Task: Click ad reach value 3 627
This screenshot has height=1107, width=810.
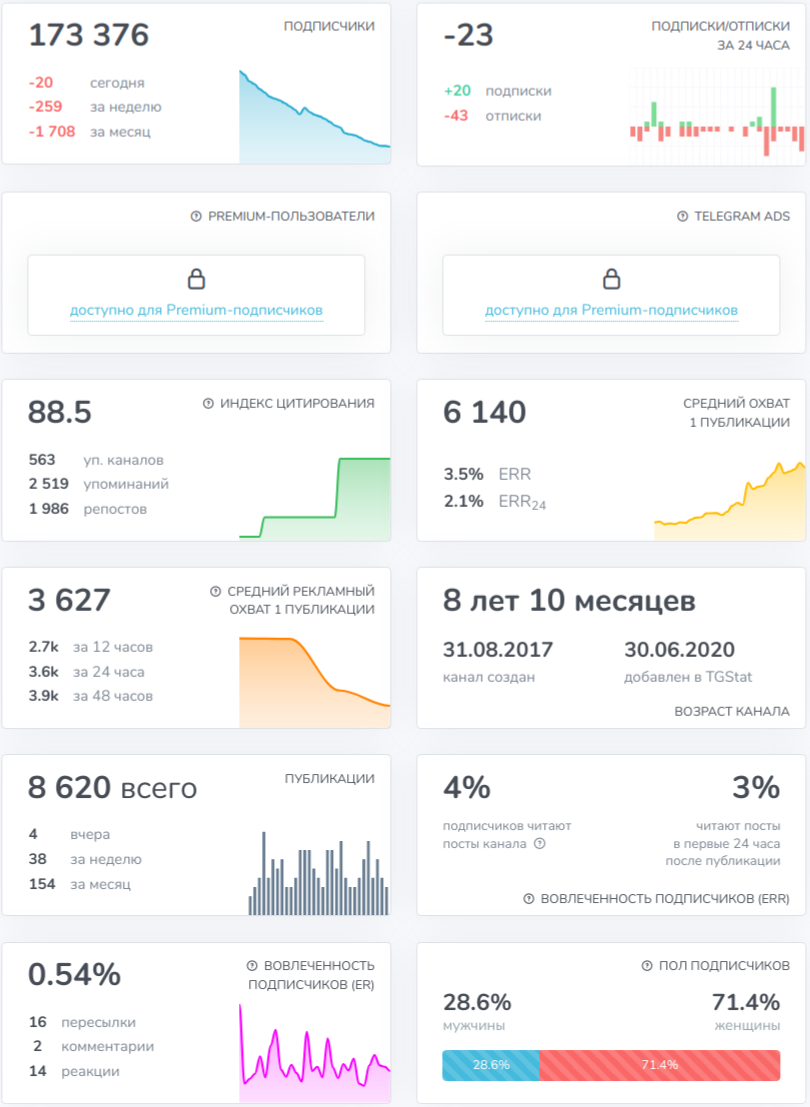Action: point(69,600)
